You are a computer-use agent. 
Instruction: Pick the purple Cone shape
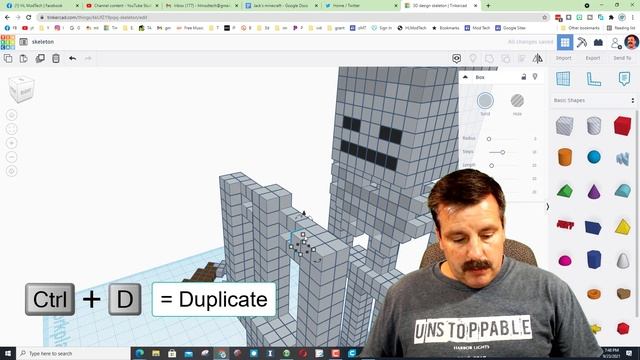tap(594, 191)
